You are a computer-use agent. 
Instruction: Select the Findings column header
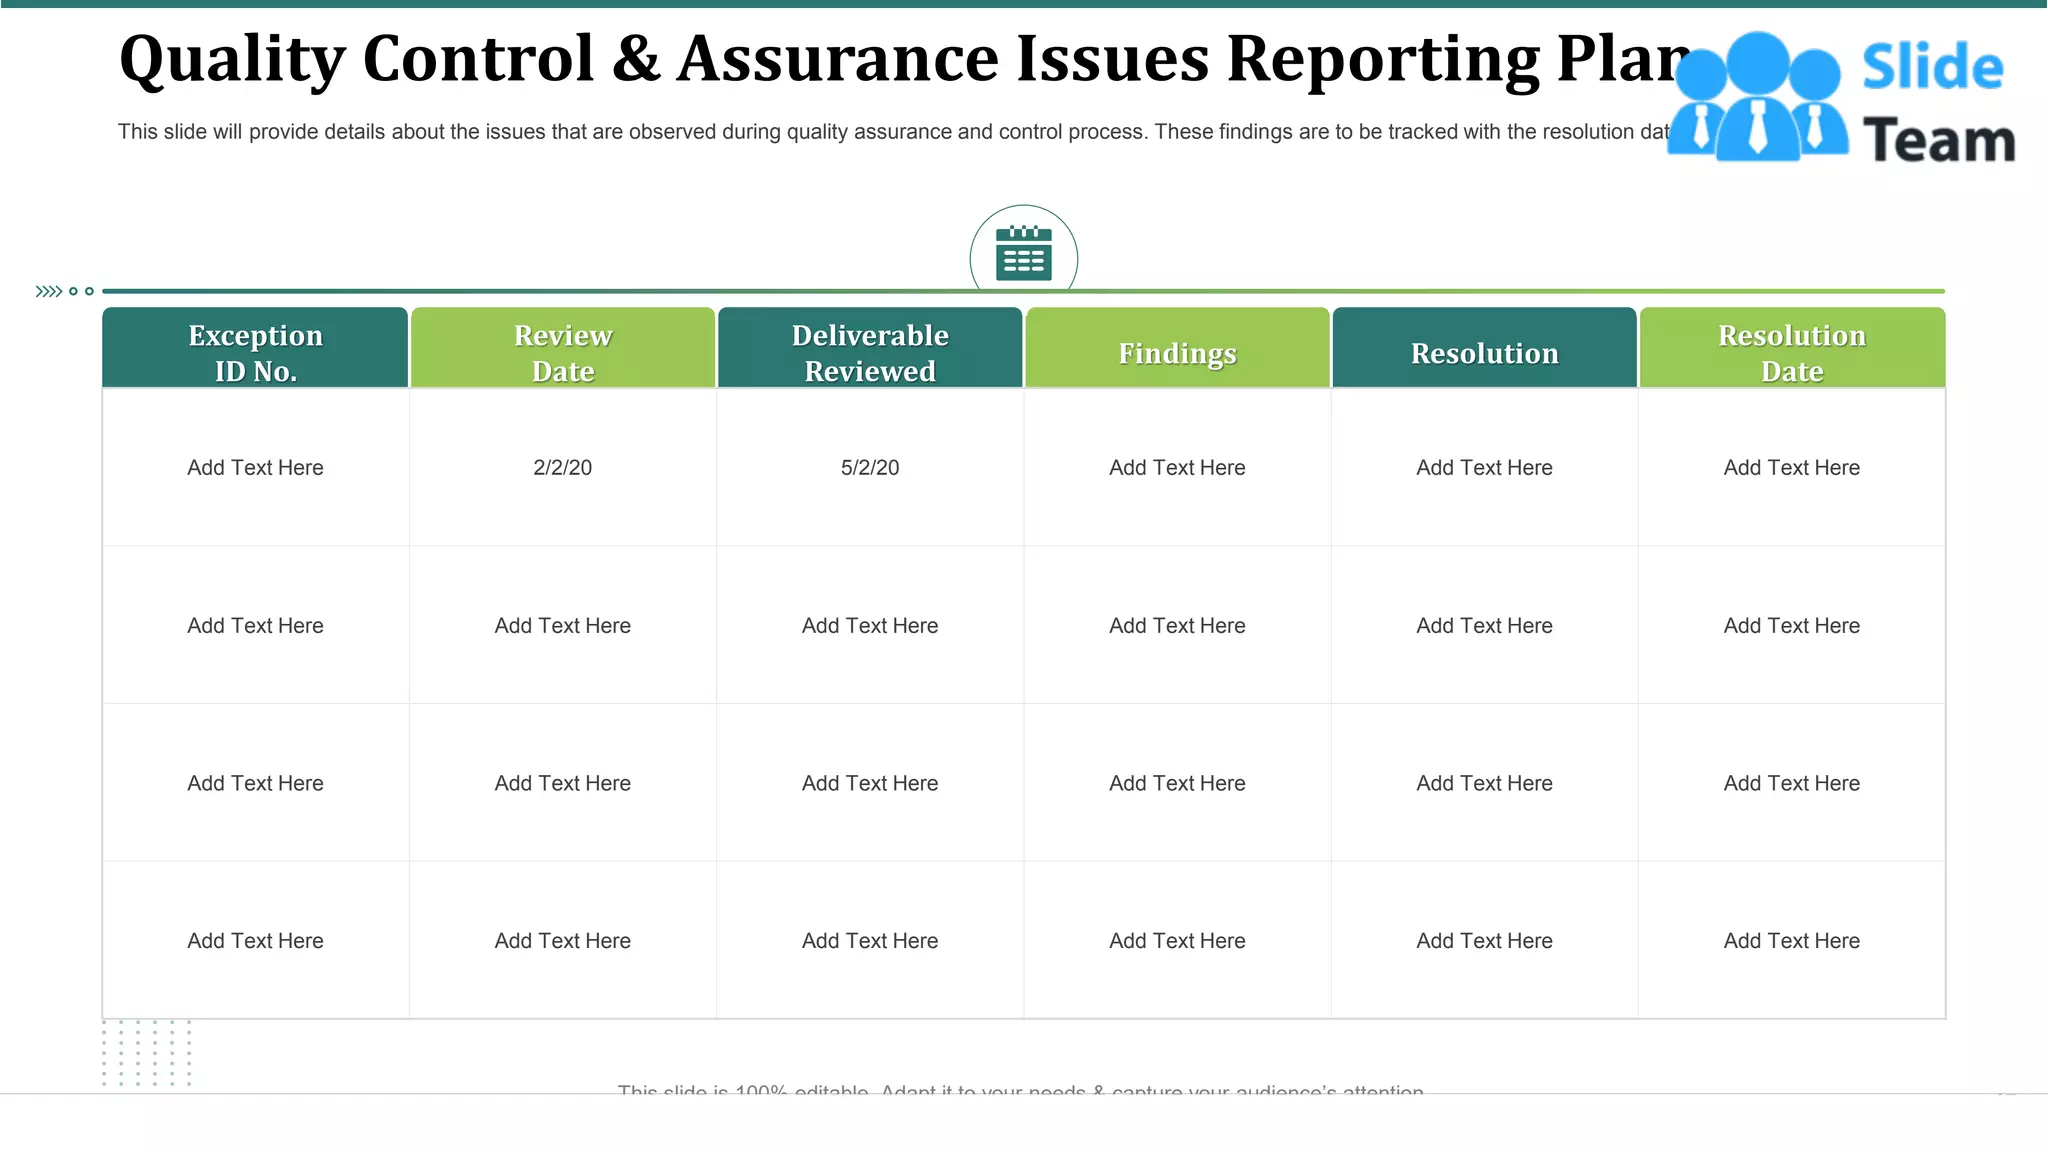pyautogui.click(x=1177, y=352)
